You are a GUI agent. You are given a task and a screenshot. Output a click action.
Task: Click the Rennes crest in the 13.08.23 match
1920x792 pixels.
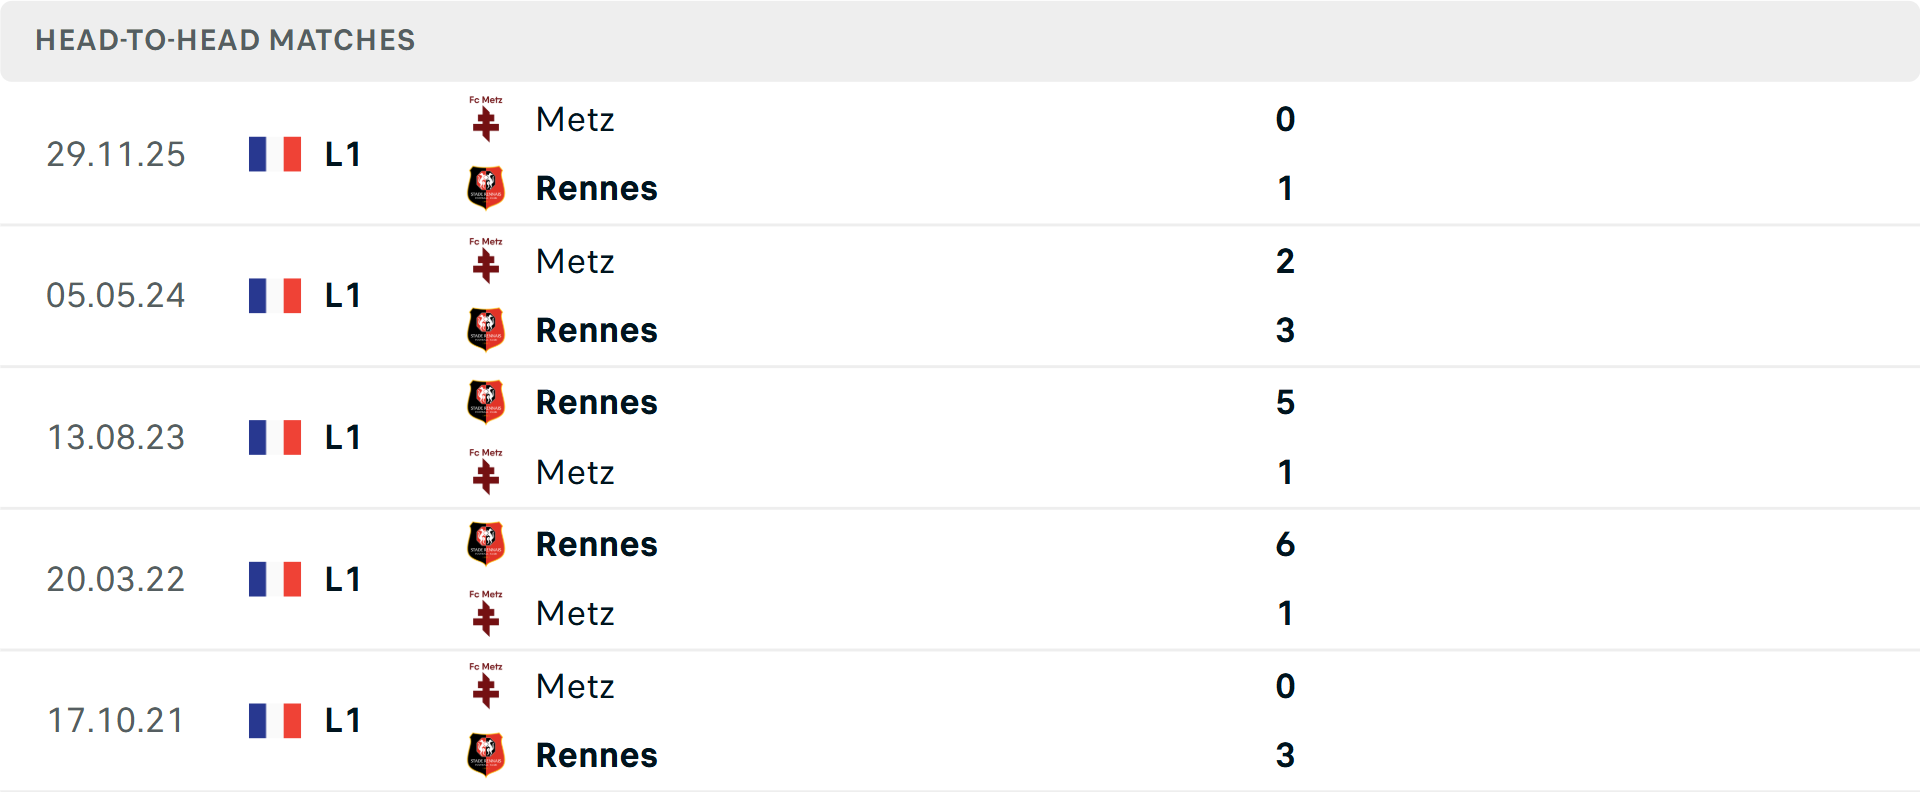pos(487,401)
